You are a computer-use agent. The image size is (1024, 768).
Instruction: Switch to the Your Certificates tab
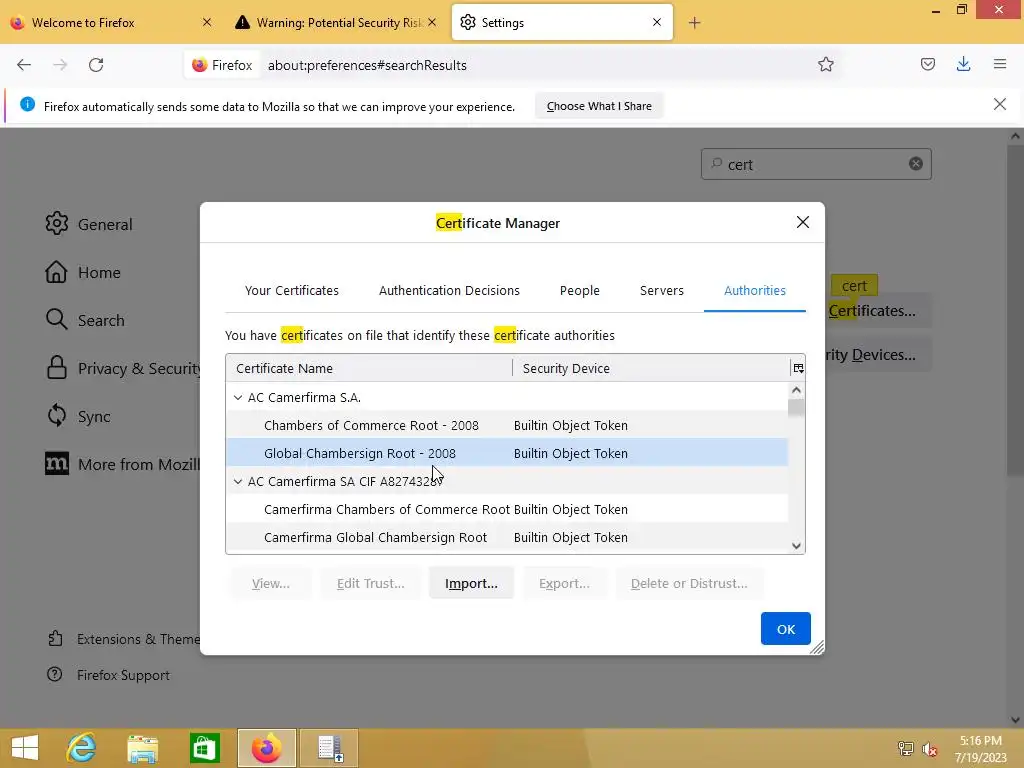click(292, 291)
